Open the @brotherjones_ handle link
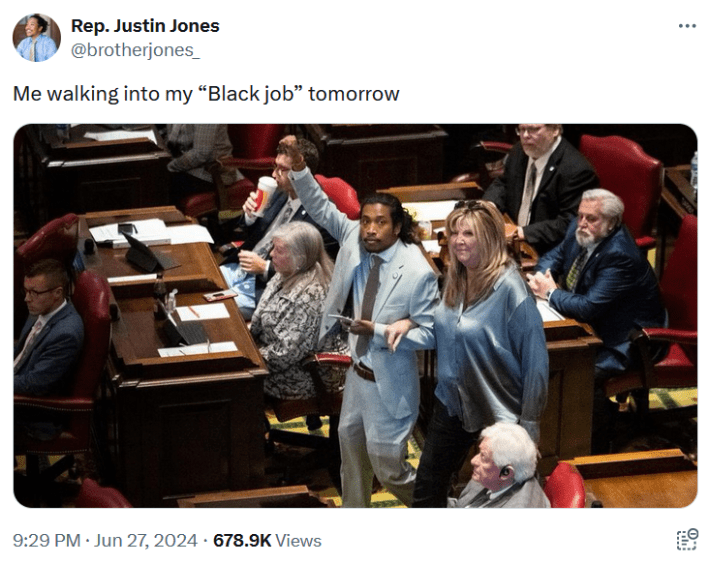The width and height of the screenshot is (710, 564). tap(135, 50)
